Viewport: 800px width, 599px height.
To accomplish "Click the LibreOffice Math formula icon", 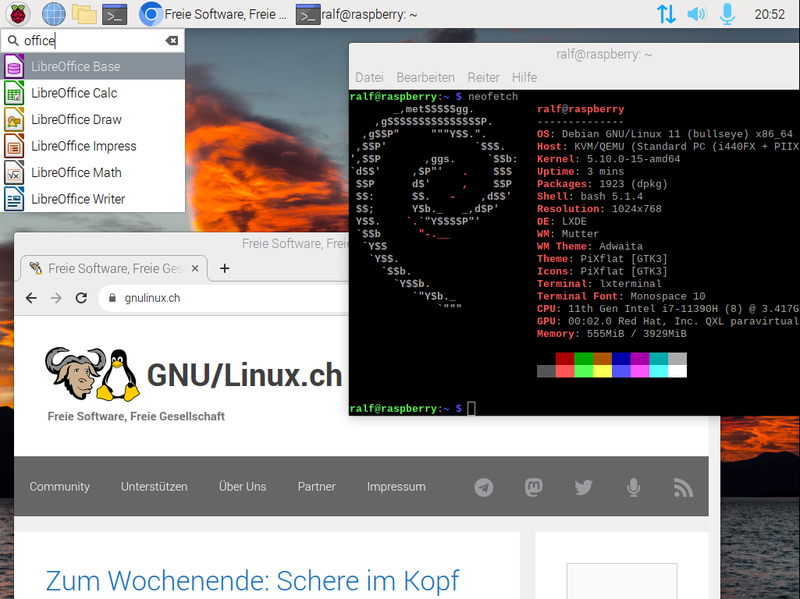I will [x=14, y=172].
